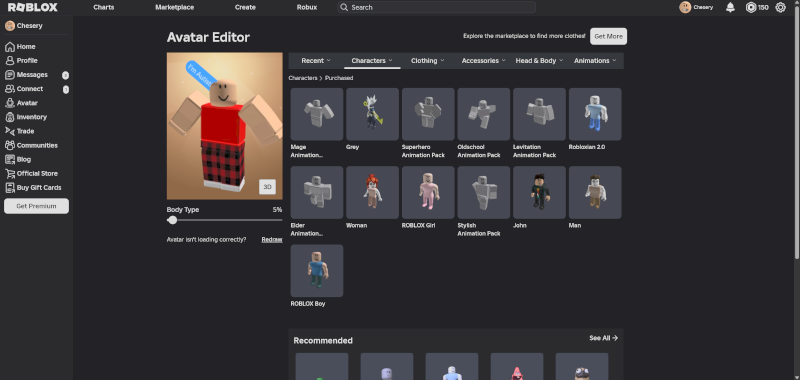This screenshot has width=800, height=380.
Task: Open the Robux balance icon
Action: [751, 7]
